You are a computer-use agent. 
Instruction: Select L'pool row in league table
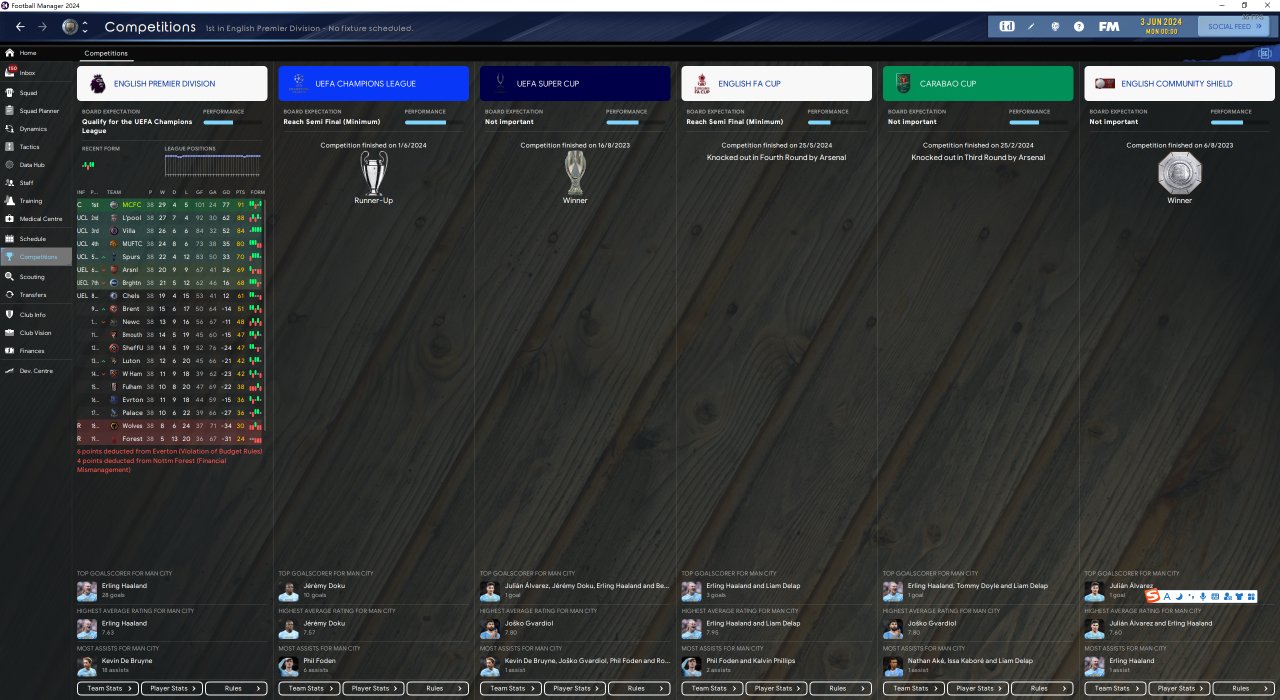click(x=171, y=217)
